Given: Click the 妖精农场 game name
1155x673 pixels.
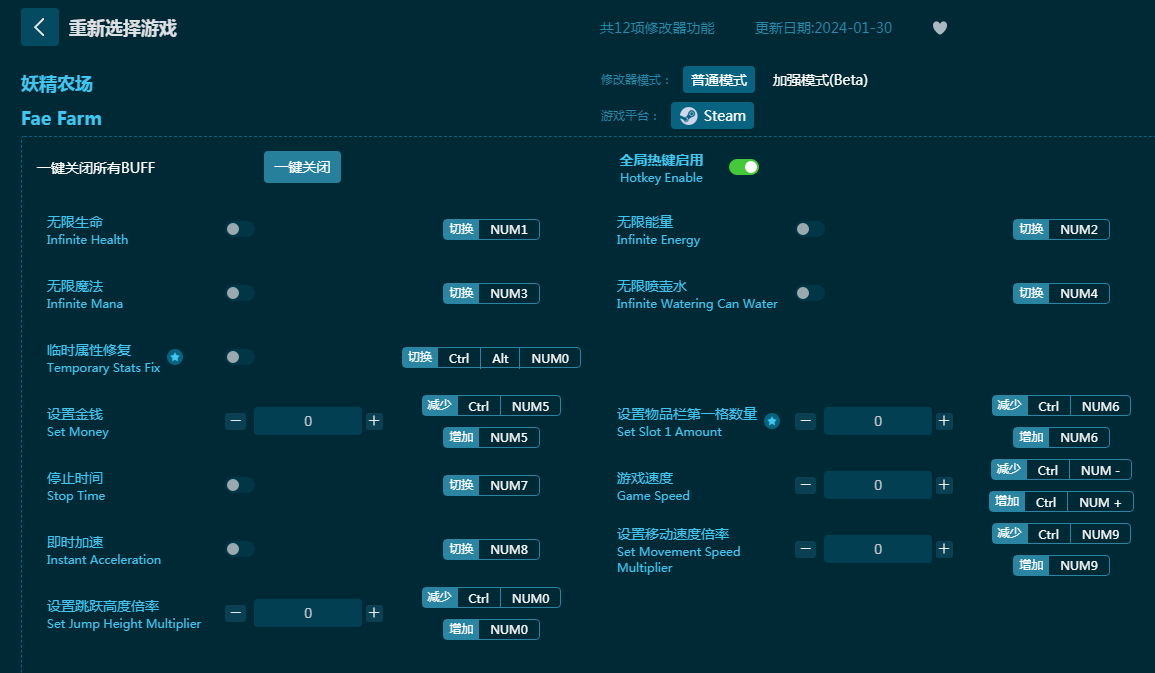Looking at the screenshot, I should tap(57, 84).
